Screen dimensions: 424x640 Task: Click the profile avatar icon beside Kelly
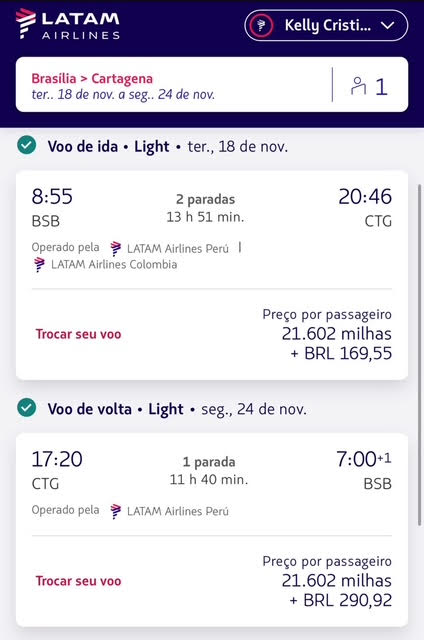point(261,25)
